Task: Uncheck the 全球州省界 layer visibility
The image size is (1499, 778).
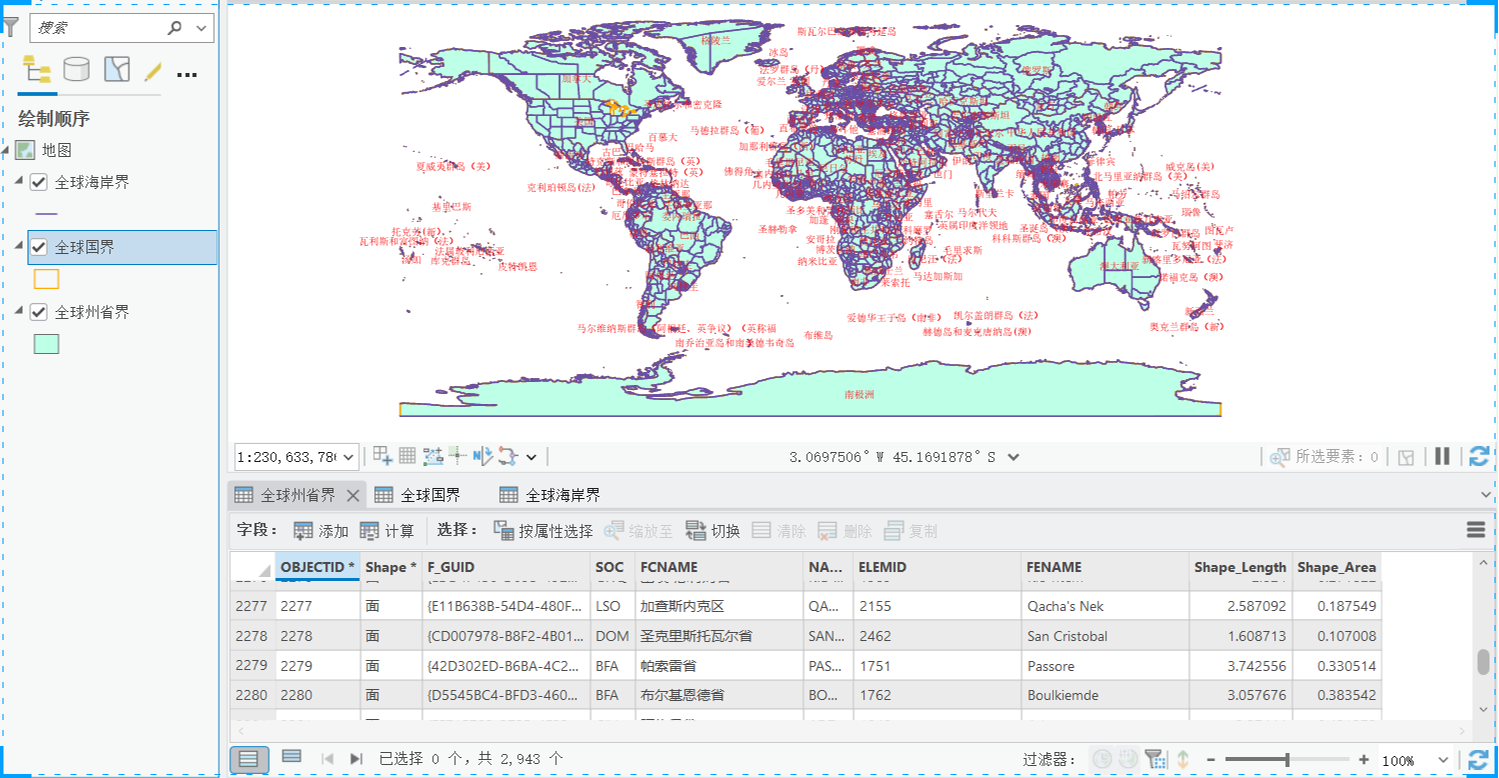Action: pyautogui.click(x=39, y=312)
